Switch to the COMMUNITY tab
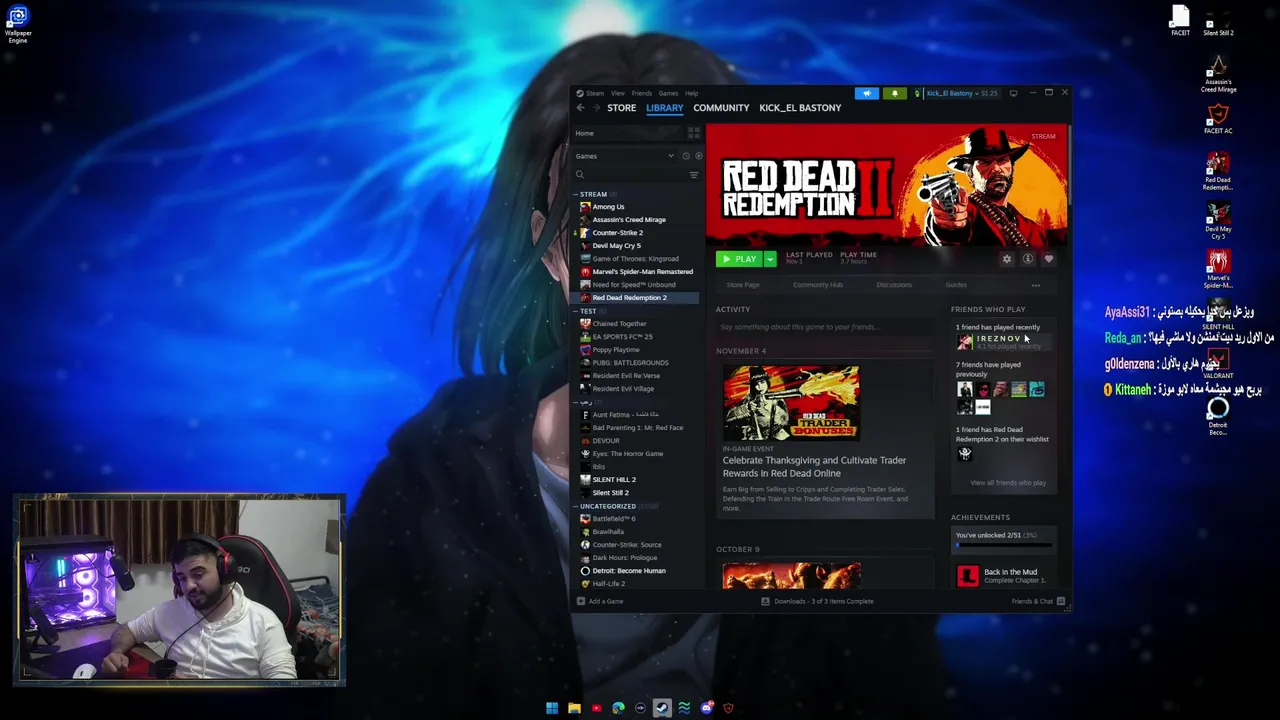The width and height of the screenshot is (1280, 720). point(721,108)
